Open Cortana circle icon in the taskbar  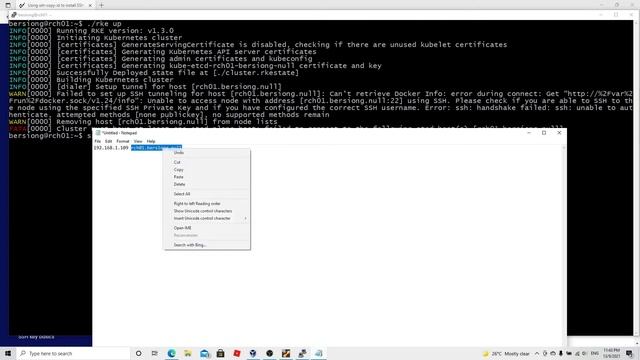point(139,353)
